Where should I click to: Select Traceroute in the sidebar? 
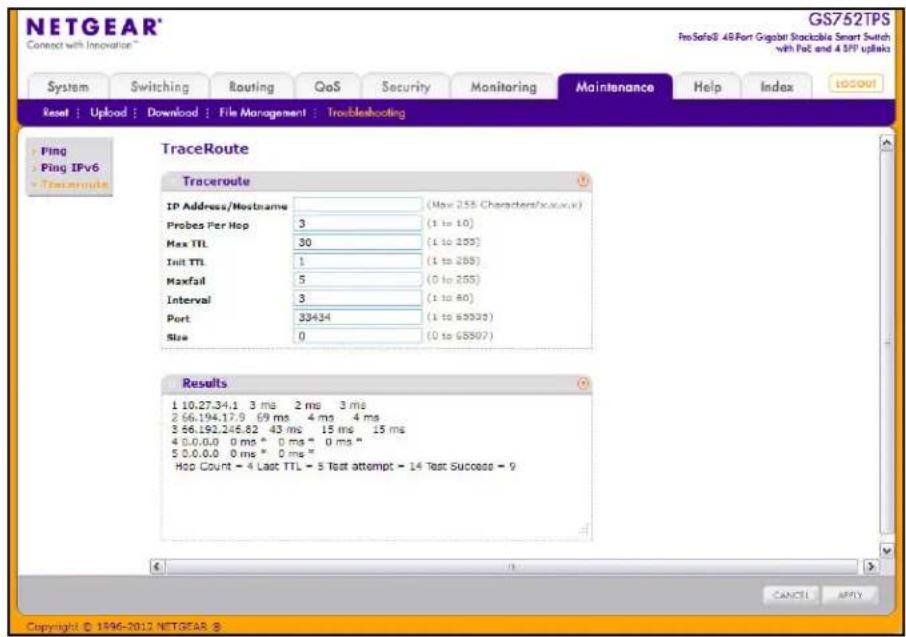coord(74,184)
